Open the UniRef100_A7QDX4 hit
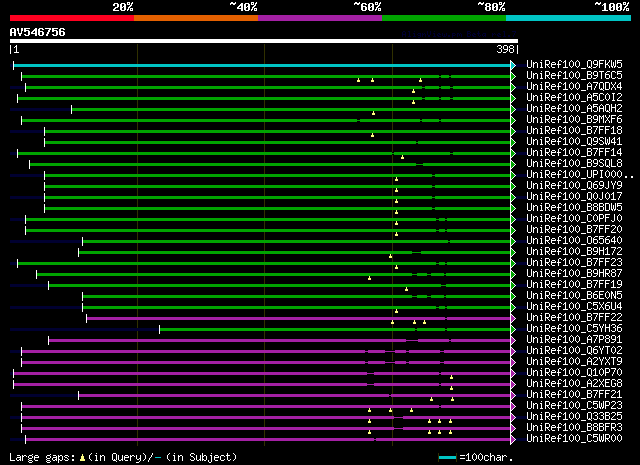640x465 pixels. [574, 86]
